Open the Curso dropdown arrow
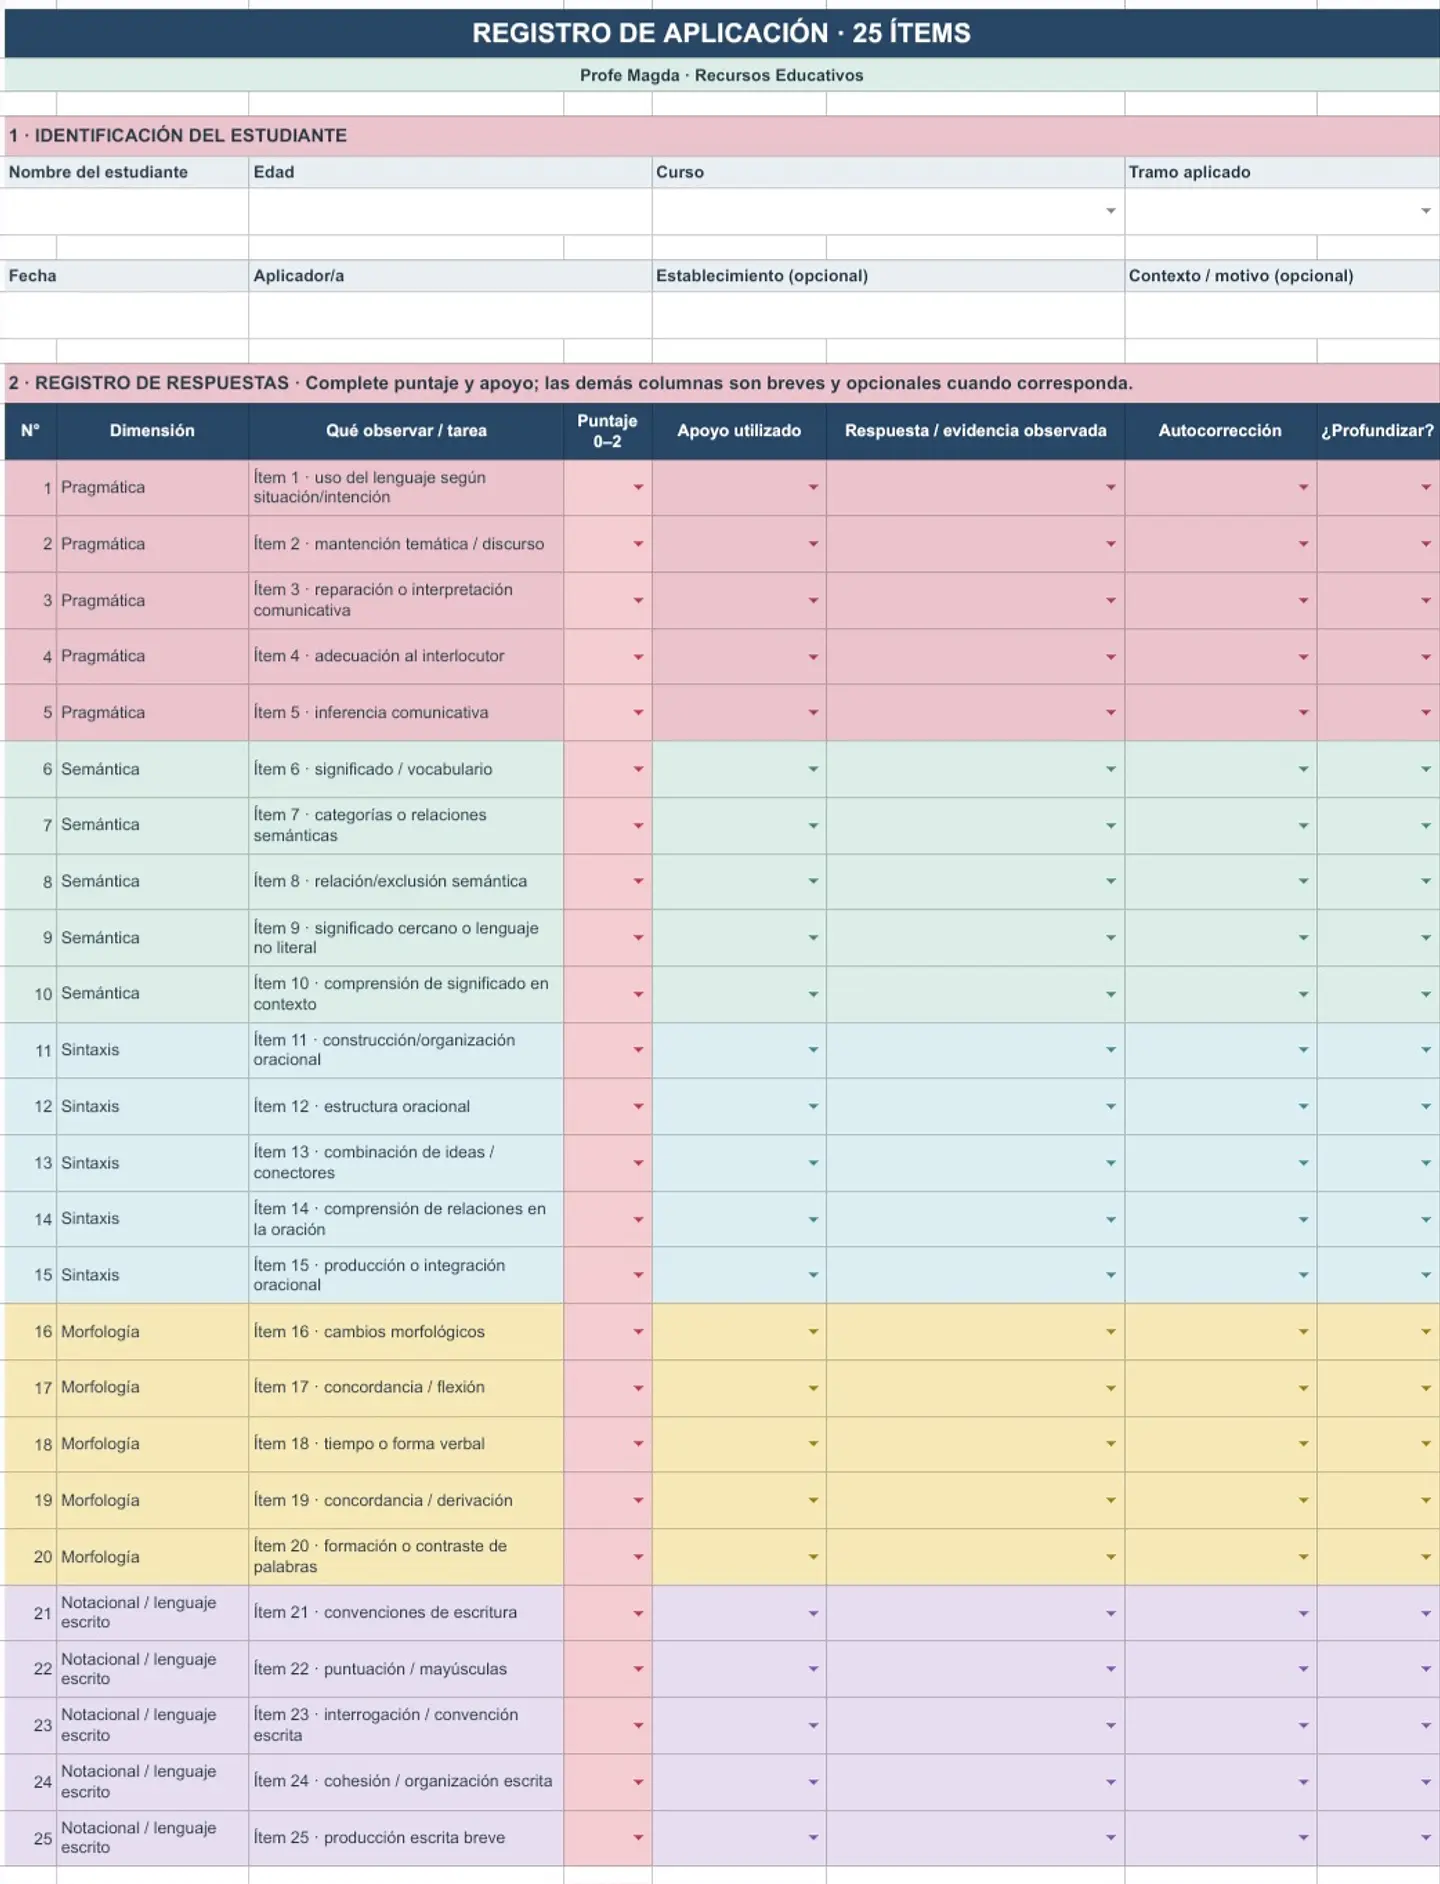 coord(1110,211)
